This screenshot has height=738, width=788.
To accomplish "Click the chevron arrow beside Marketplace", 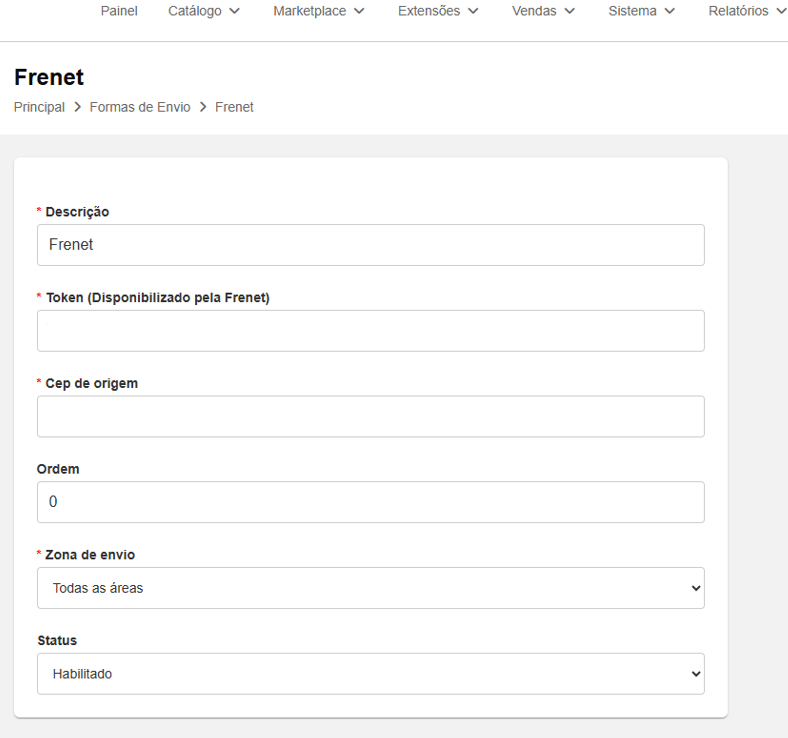I will tap(359, 12).
